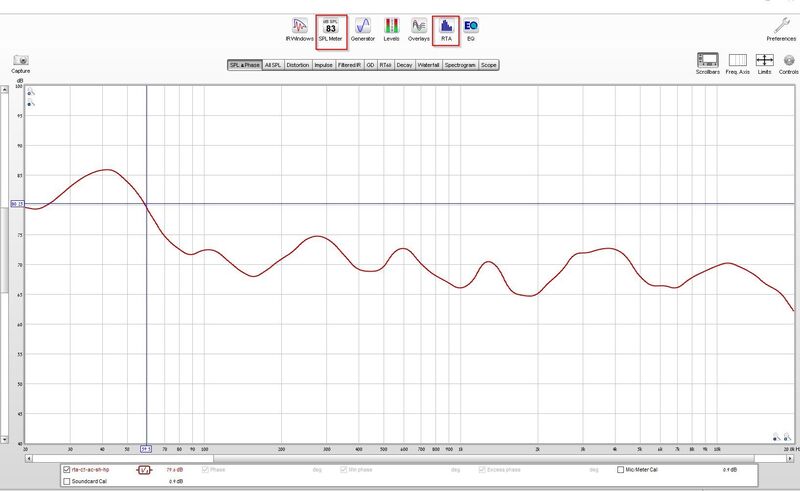Click the vertical scrollbar down arrow

pos(4,439)
